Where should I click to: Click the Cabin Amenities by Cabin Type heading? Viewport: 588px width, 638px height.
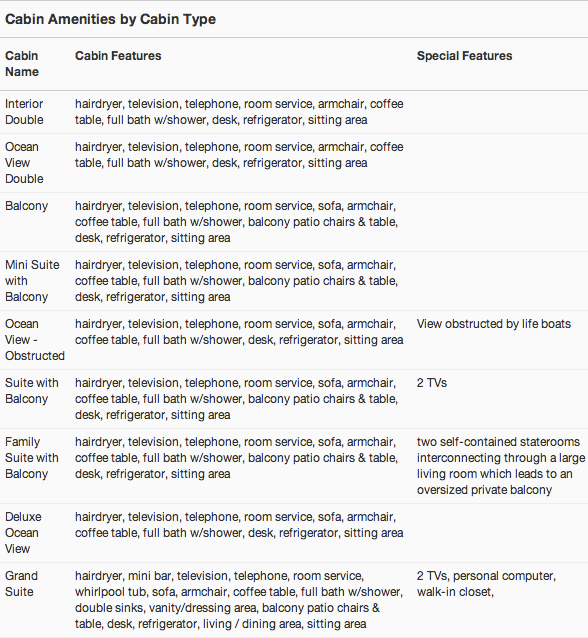point(110,19)
